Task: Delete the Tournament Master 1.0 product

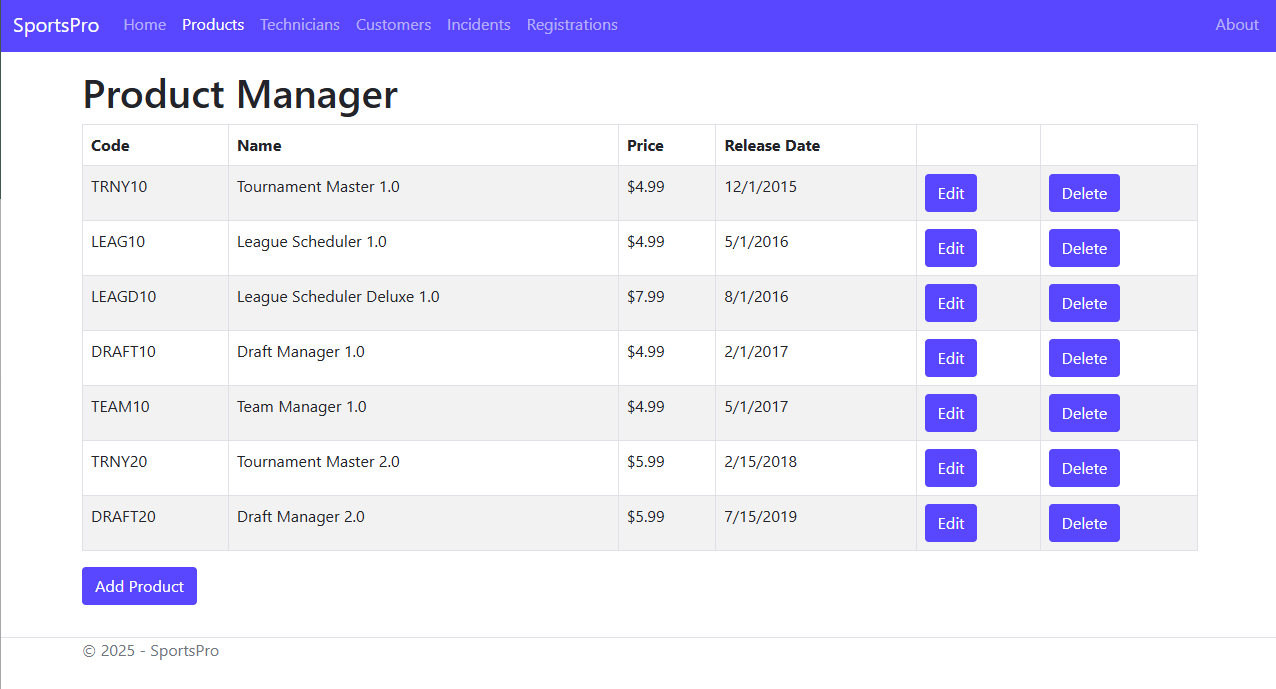Action: 1084,193
